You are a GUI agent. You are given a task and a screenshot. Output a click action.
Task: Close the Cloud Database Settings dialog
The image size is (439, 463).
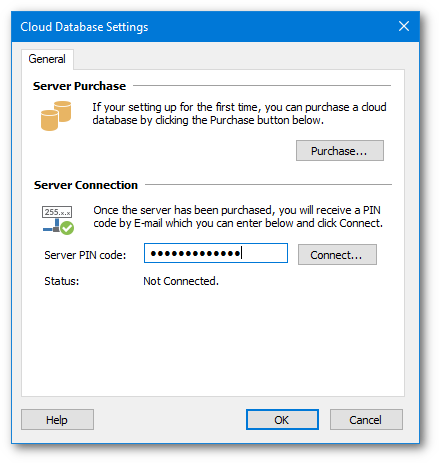tap(404, 26)
